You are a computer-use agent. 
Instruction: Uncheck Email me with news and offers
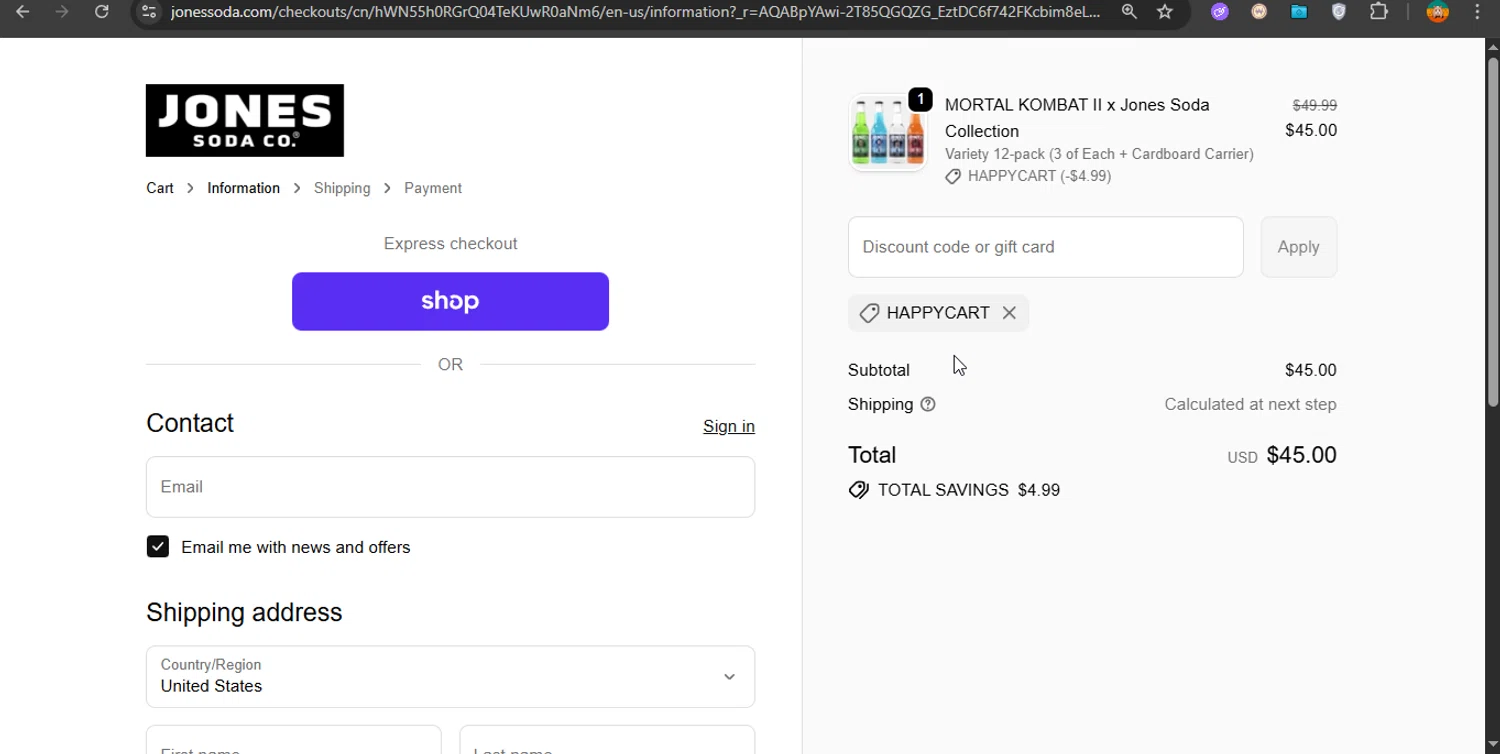click(x=158, y=546)
